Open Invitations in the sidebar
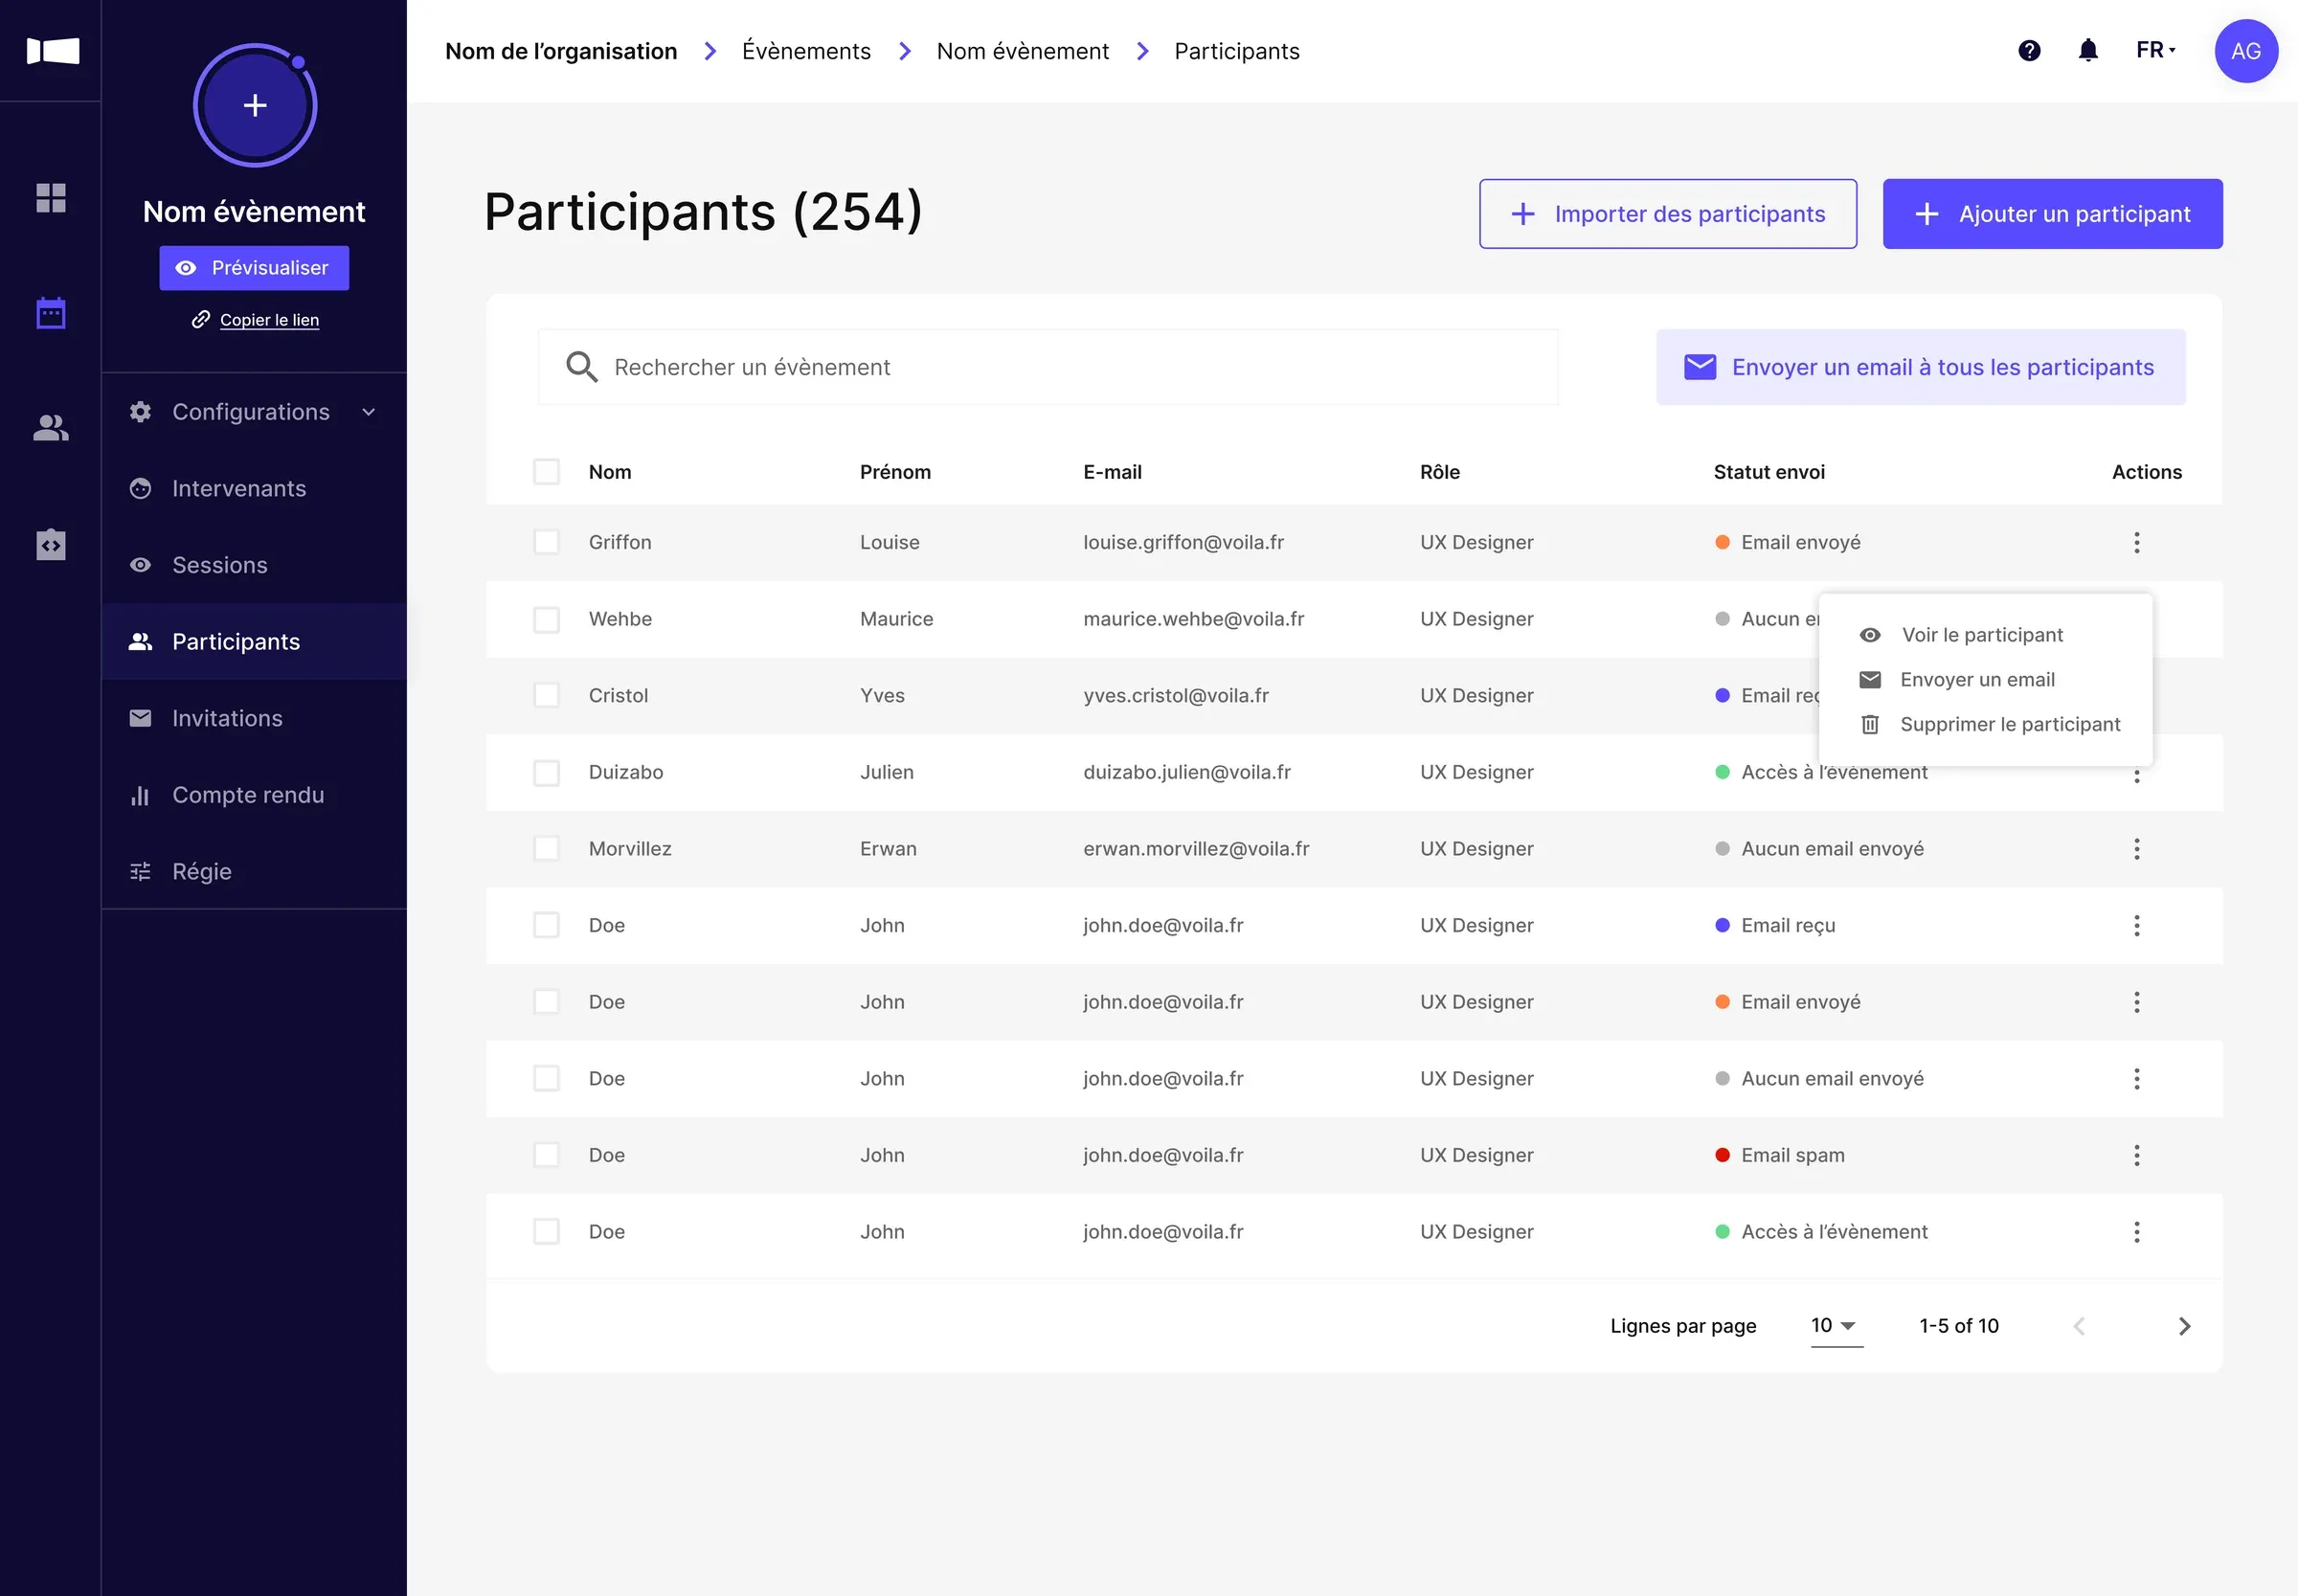The image size is (2298, 1596). [x=254, y=718]
